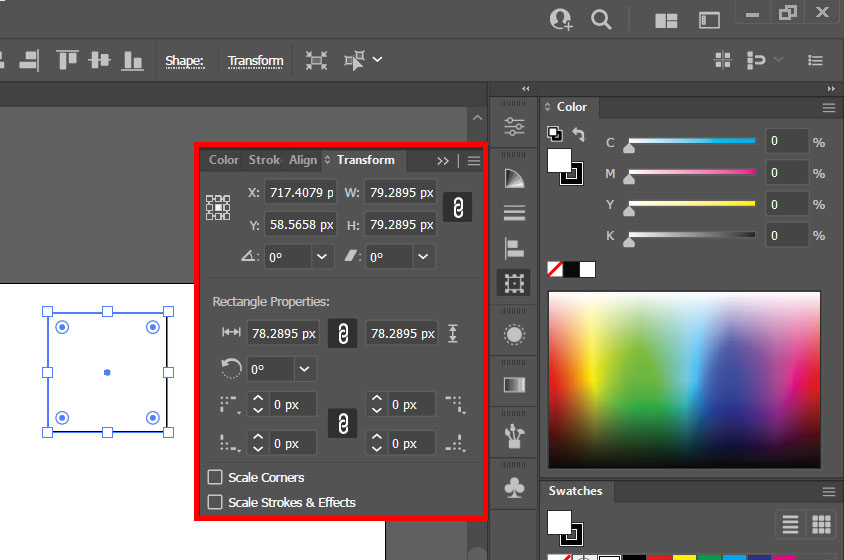Enable the Scale Corners checkbox

tap(215, 477)
